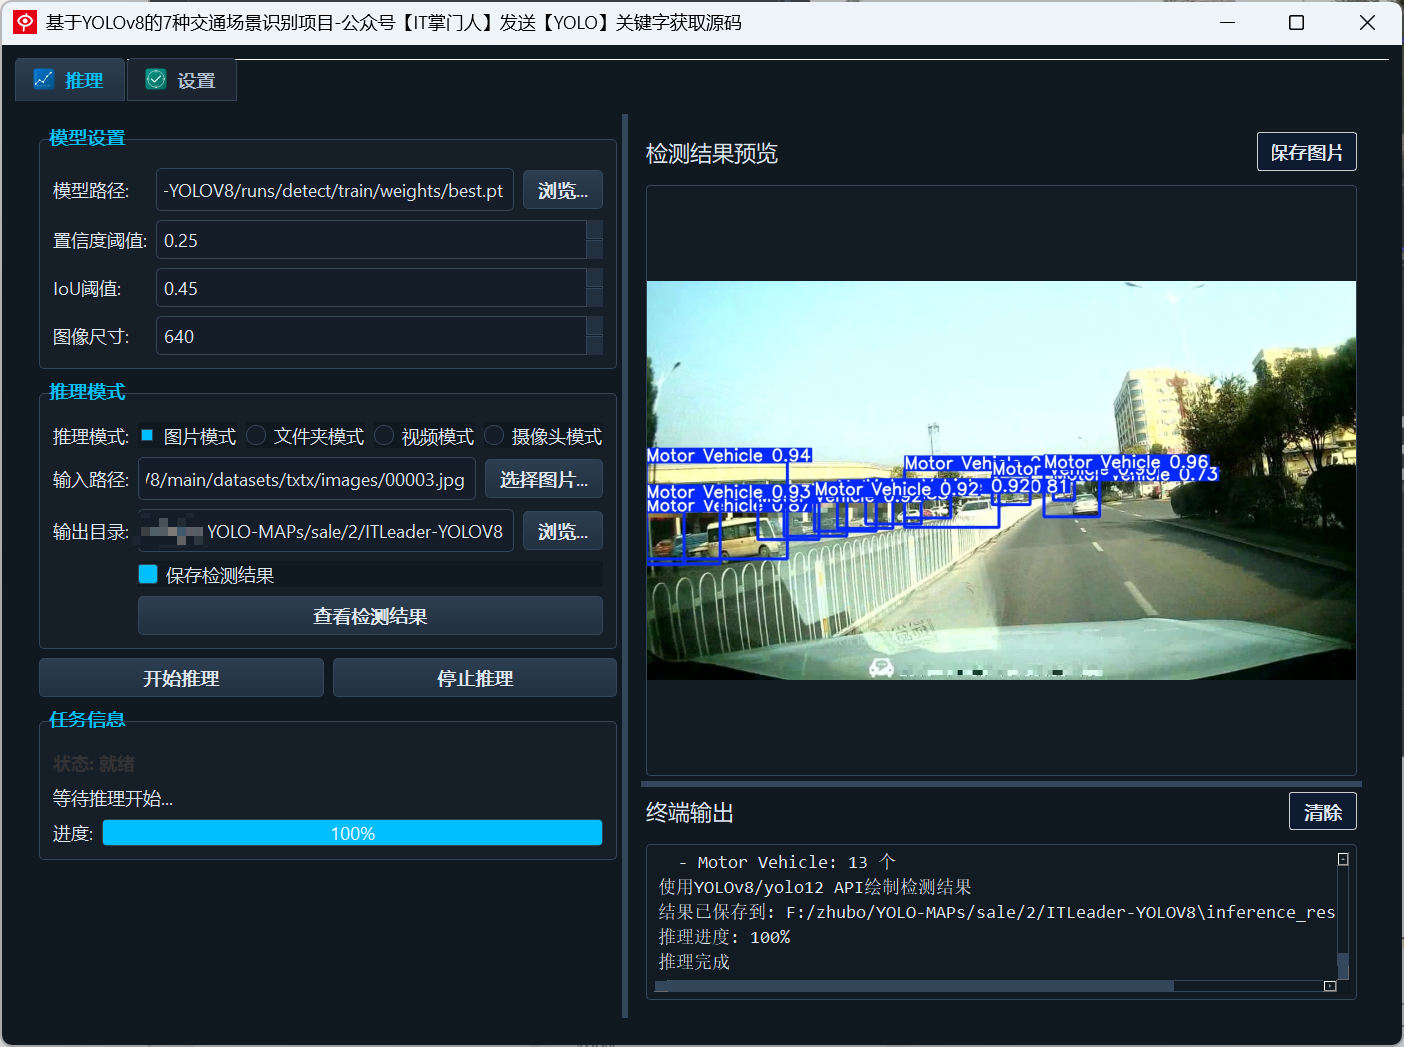
Task: Increase 置信度阈值 using its up stepper arrow
Action: [x=596, y=230]
